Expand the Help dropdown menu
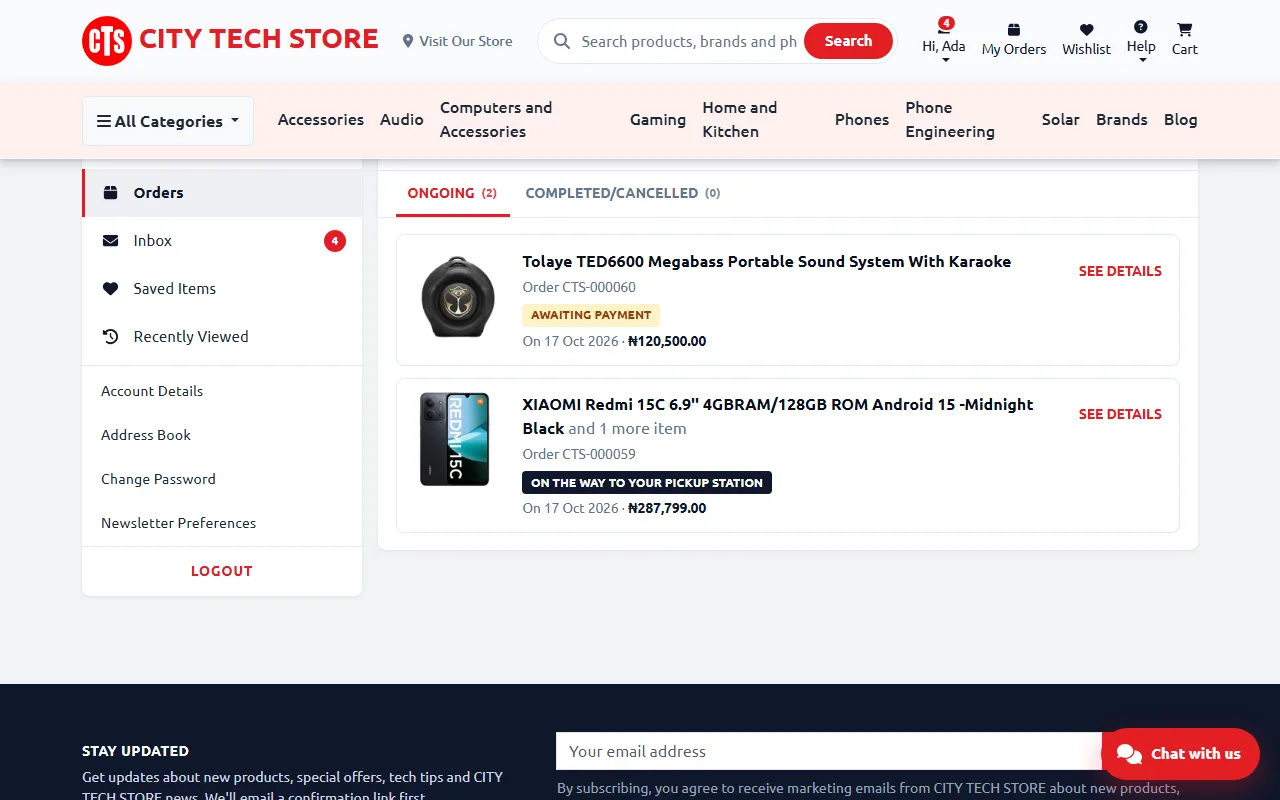1280x800 pixels. click(x=1141, y=41)
